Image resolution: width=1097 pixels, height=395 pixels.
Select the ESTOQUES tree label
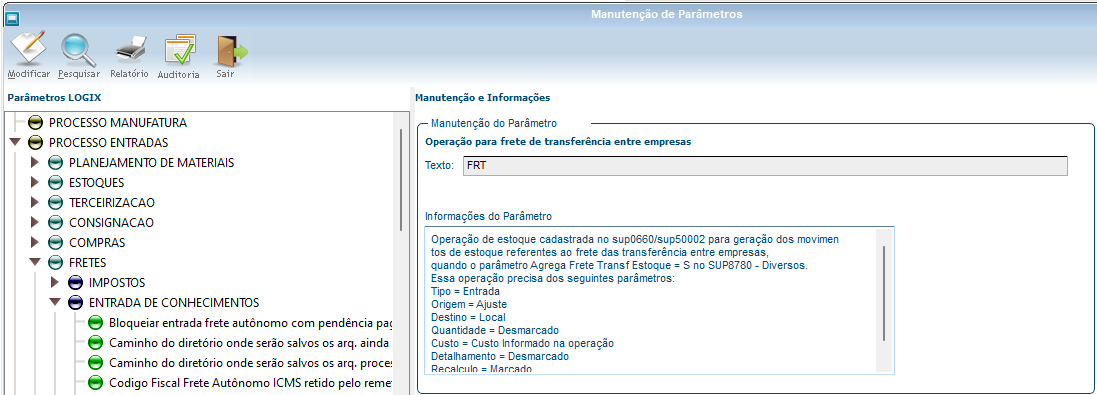97,183
